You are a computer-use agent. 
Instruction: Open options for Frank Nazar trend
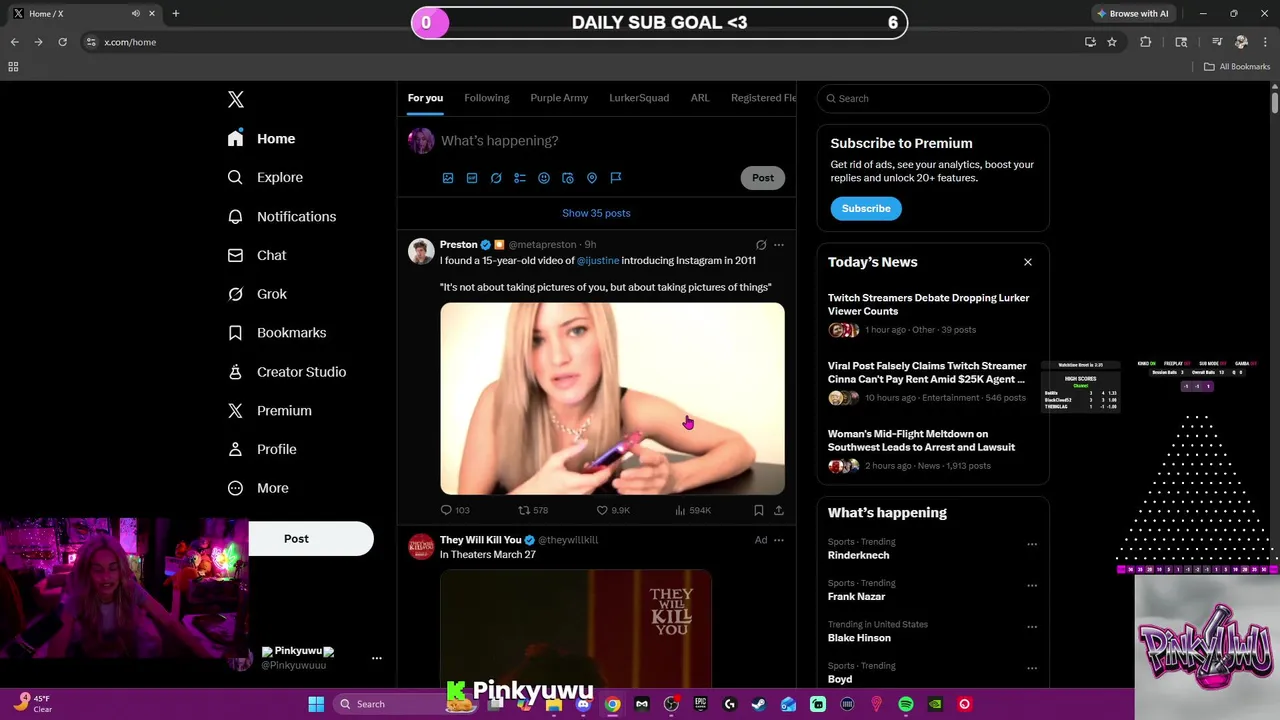pos(1032,586)
